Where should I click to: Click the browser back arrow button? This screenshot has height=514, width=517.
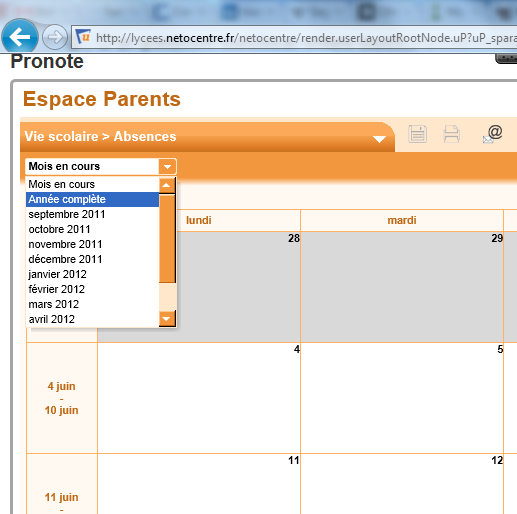20,37
